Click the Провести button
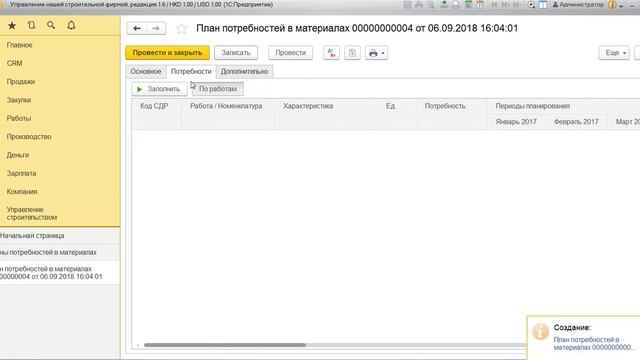The width and height of the screenshot is (640, 360). 291,53
